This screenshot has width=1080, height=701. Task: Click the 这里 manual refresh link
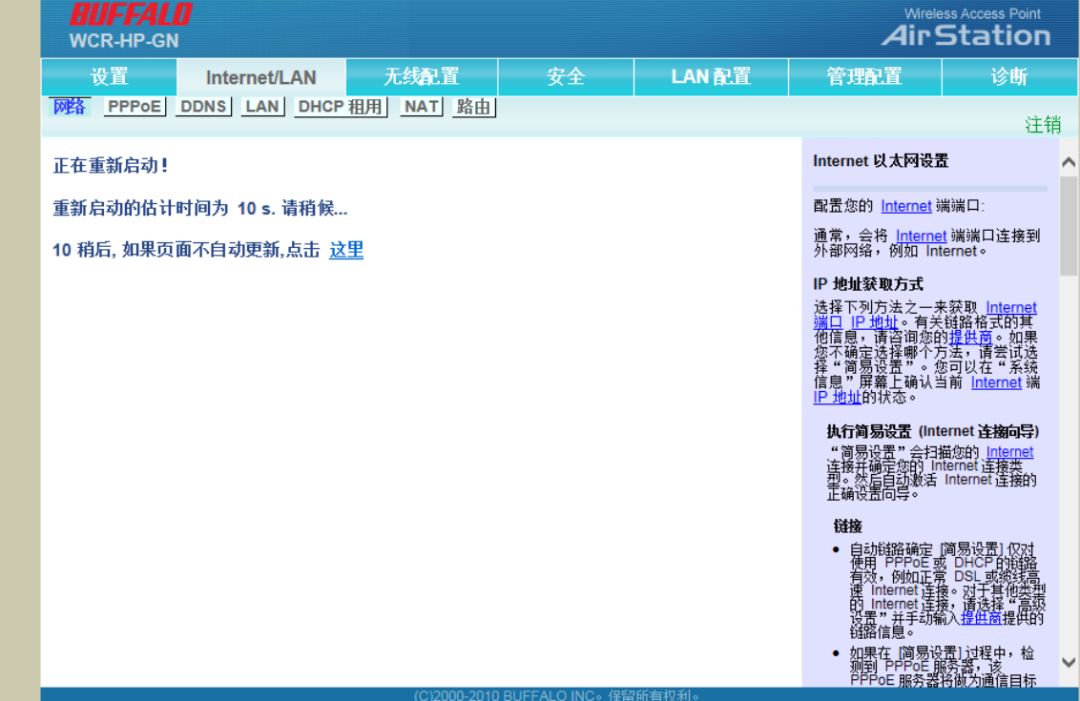345,251
